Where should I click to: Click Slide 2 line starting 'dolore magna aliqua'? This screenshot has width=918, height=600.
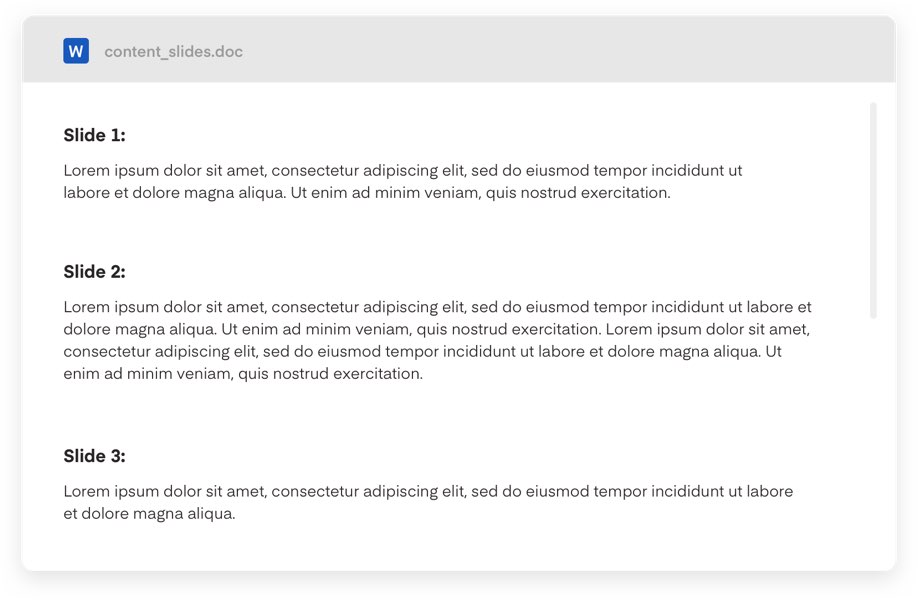[437, 329]
